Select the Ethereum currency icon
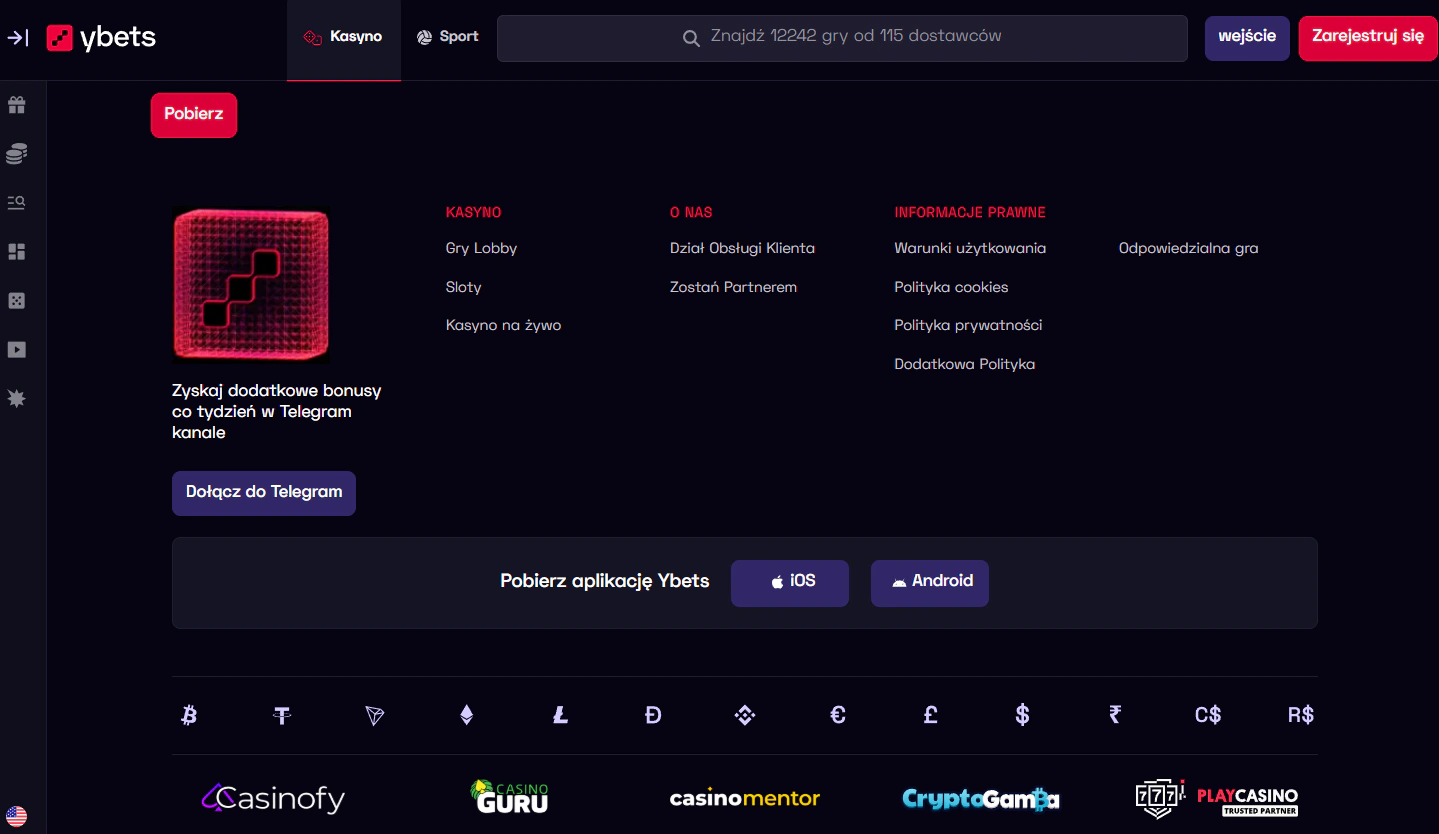Image resolution: width=1439 pixels, height=834 pixels. 466,715
